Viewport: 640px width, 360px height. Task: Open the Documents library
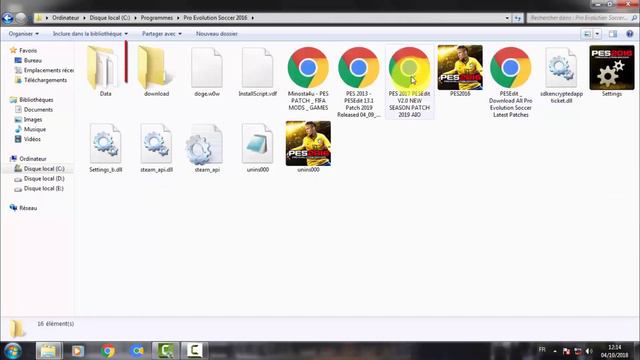(x=38, y=109)
